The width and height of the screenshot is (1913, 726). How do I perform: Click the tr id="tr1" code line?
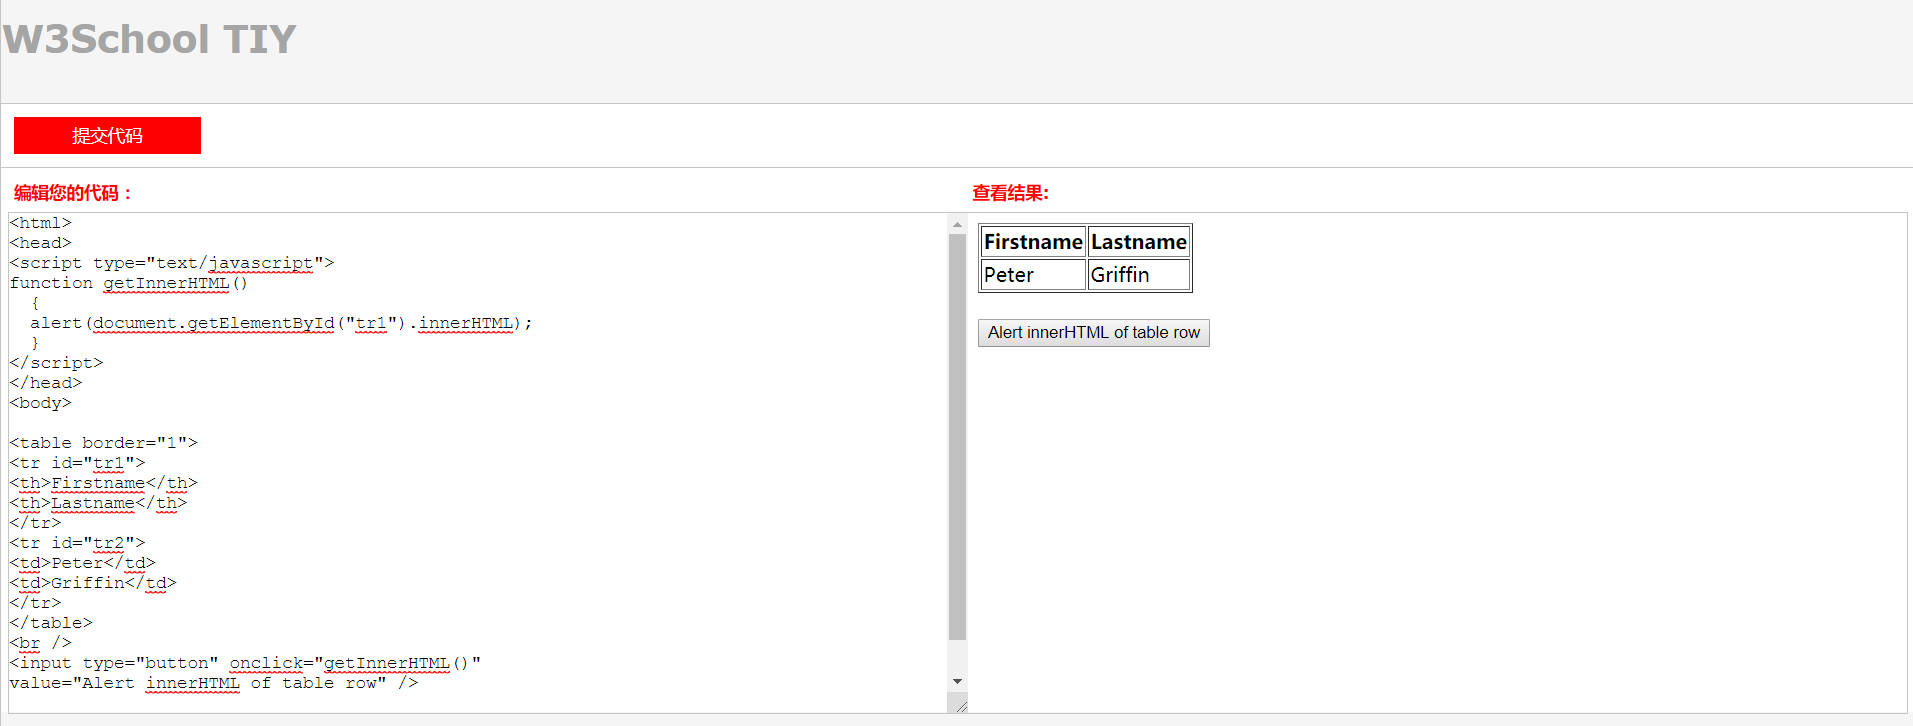[78, 463]
